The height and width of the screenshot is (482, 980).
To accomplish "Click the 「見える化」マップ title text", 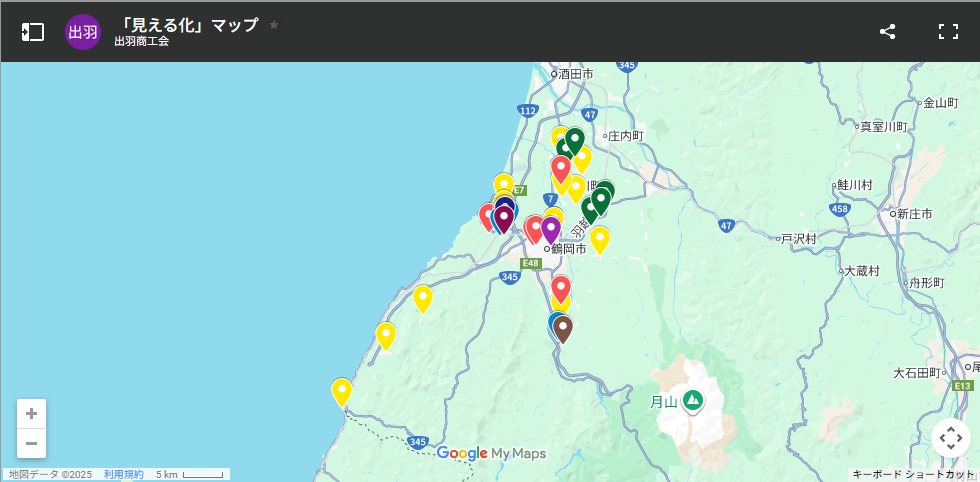I will [x=188, y=24].
